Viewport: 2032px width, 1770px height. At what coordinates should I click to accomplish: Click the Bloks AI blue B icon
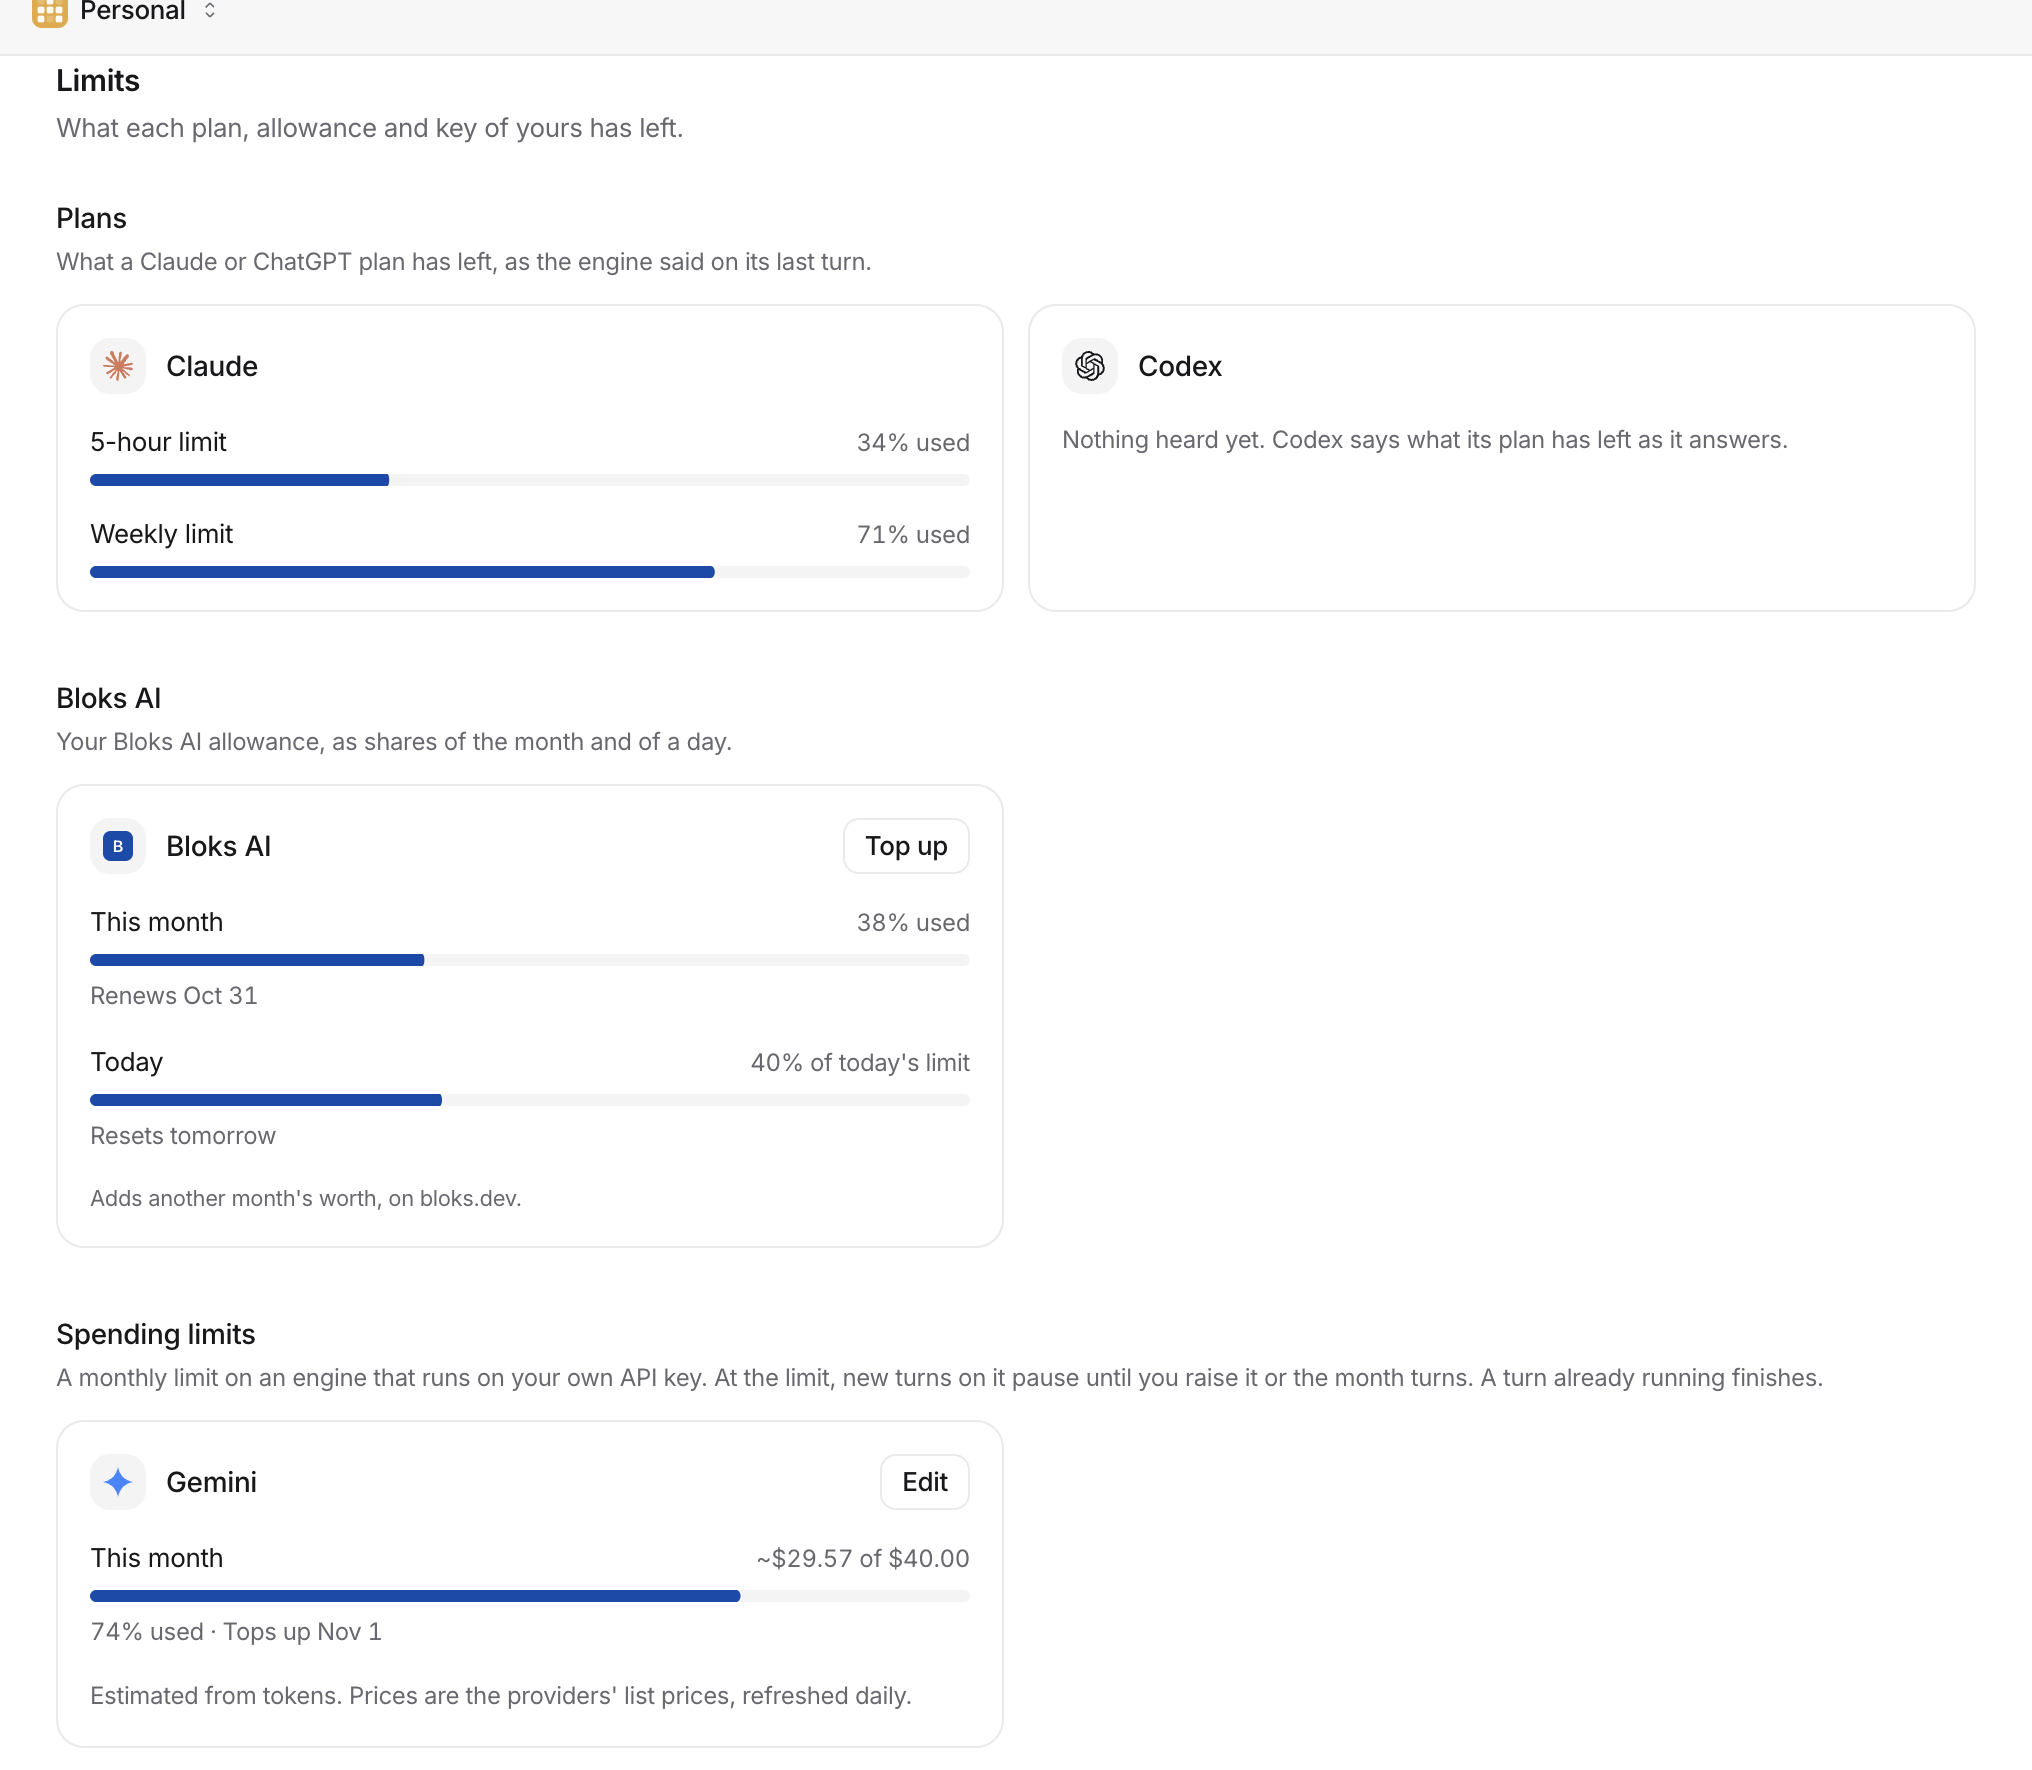pos(118,846)
